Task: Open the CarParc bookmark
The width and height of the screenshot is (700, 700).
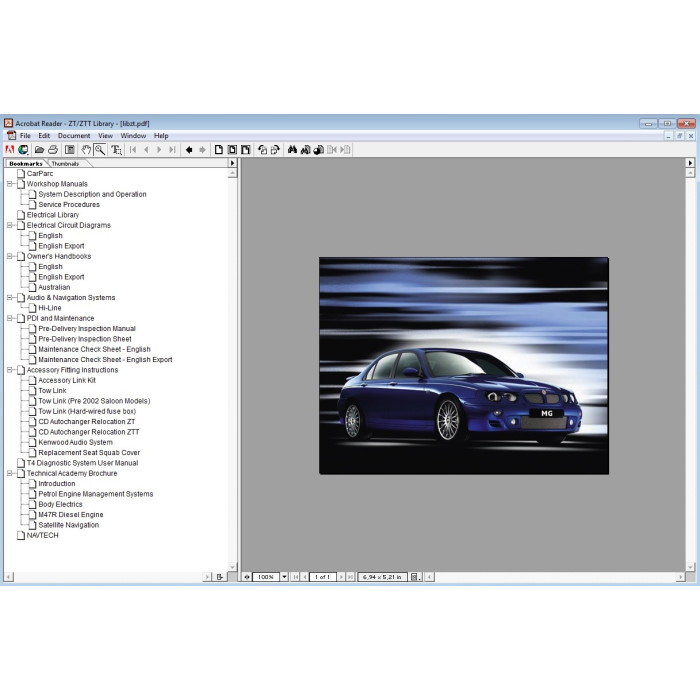Action: point(40,174)
